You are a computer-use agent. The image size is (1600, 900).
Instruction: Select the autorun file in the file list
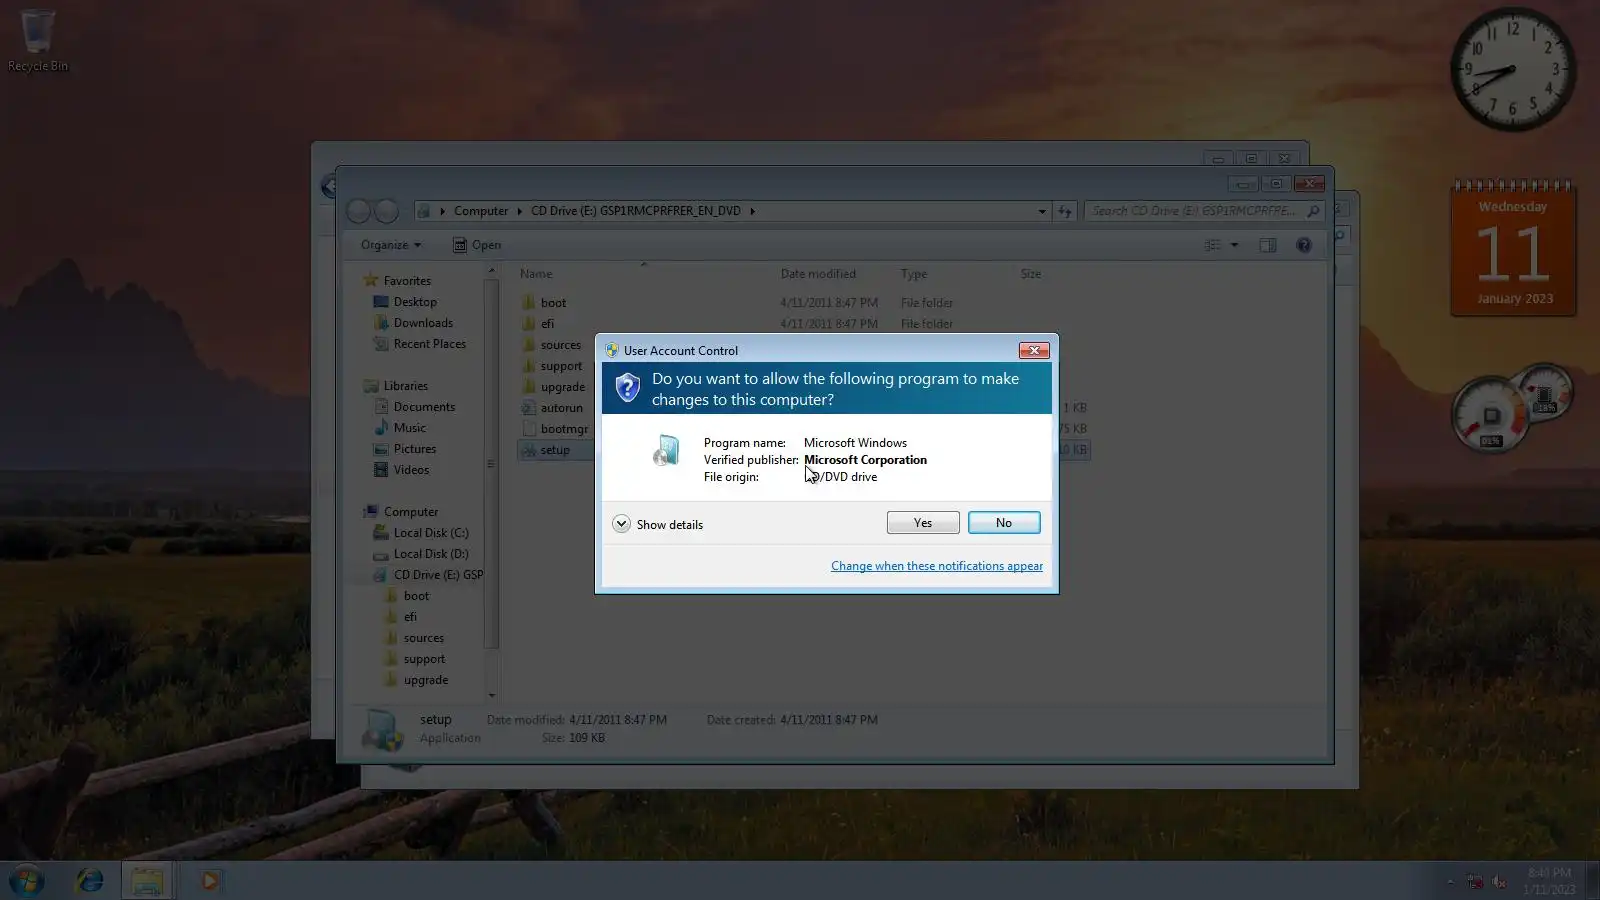pyautogui.click(x=552, y=408)
